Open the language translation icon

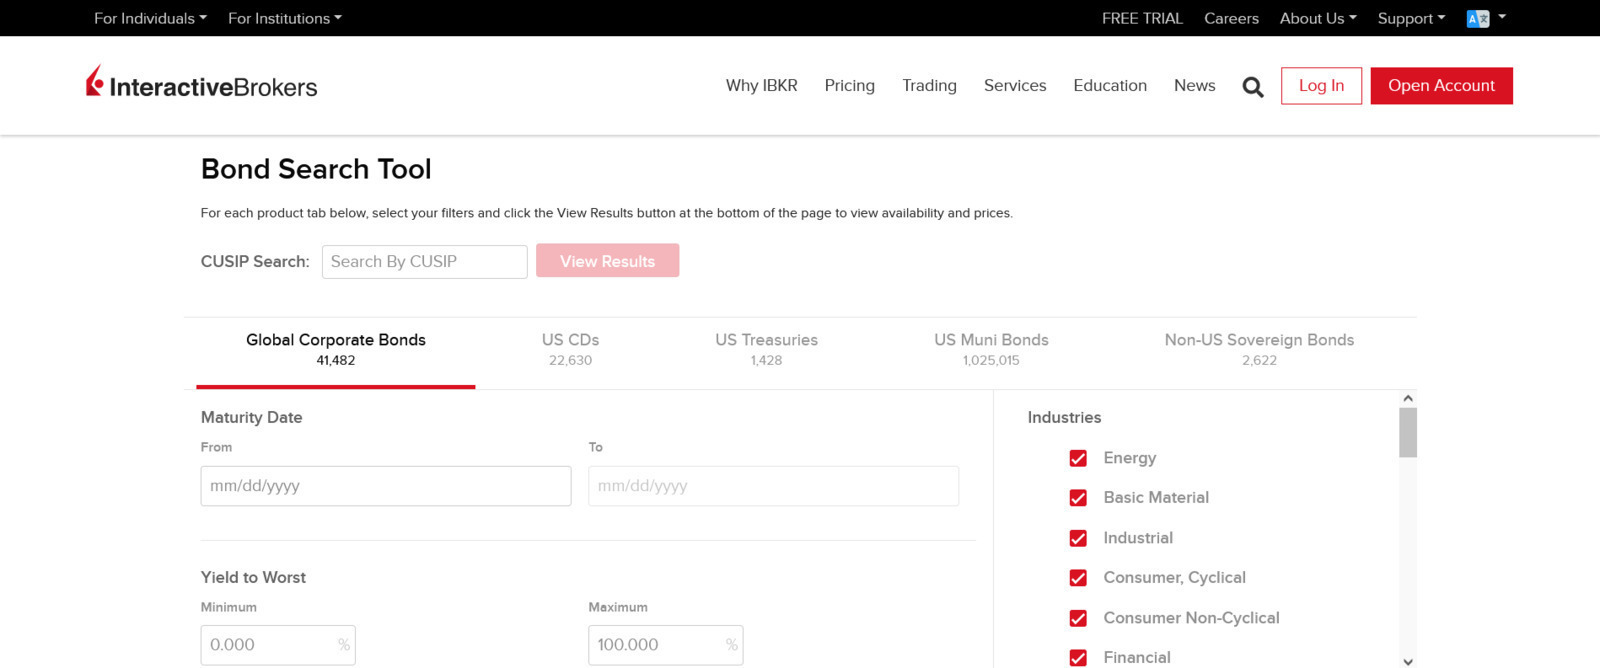(1478, 19)
